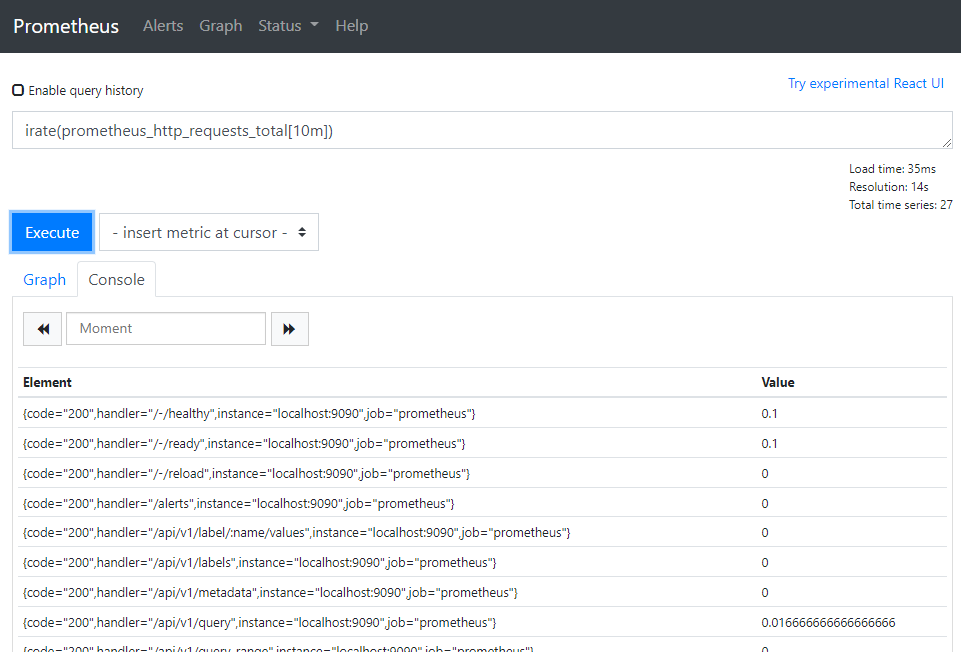Open the Help navigation item

point(351,26)
